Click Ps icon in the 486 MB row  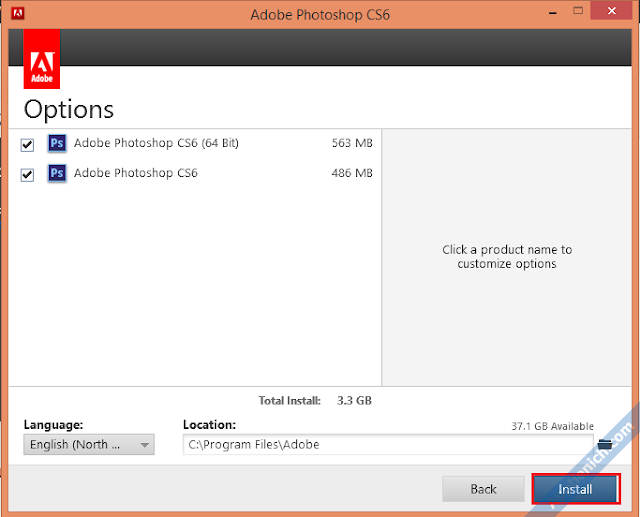pos(57,173)
